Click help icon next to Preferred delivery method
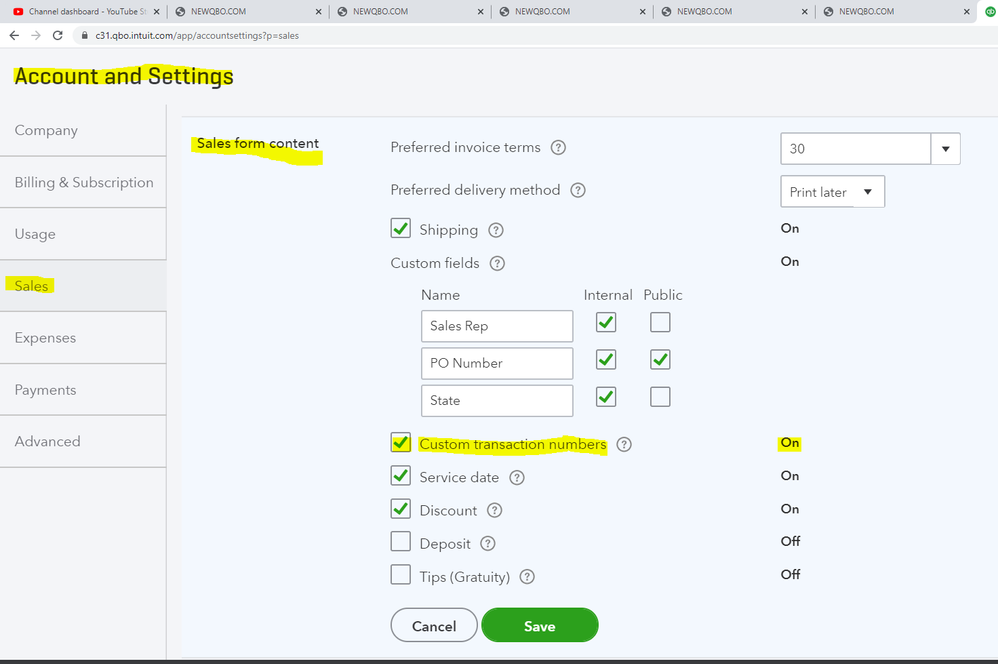This screenshot has width=998, height=664. (578, 190)
